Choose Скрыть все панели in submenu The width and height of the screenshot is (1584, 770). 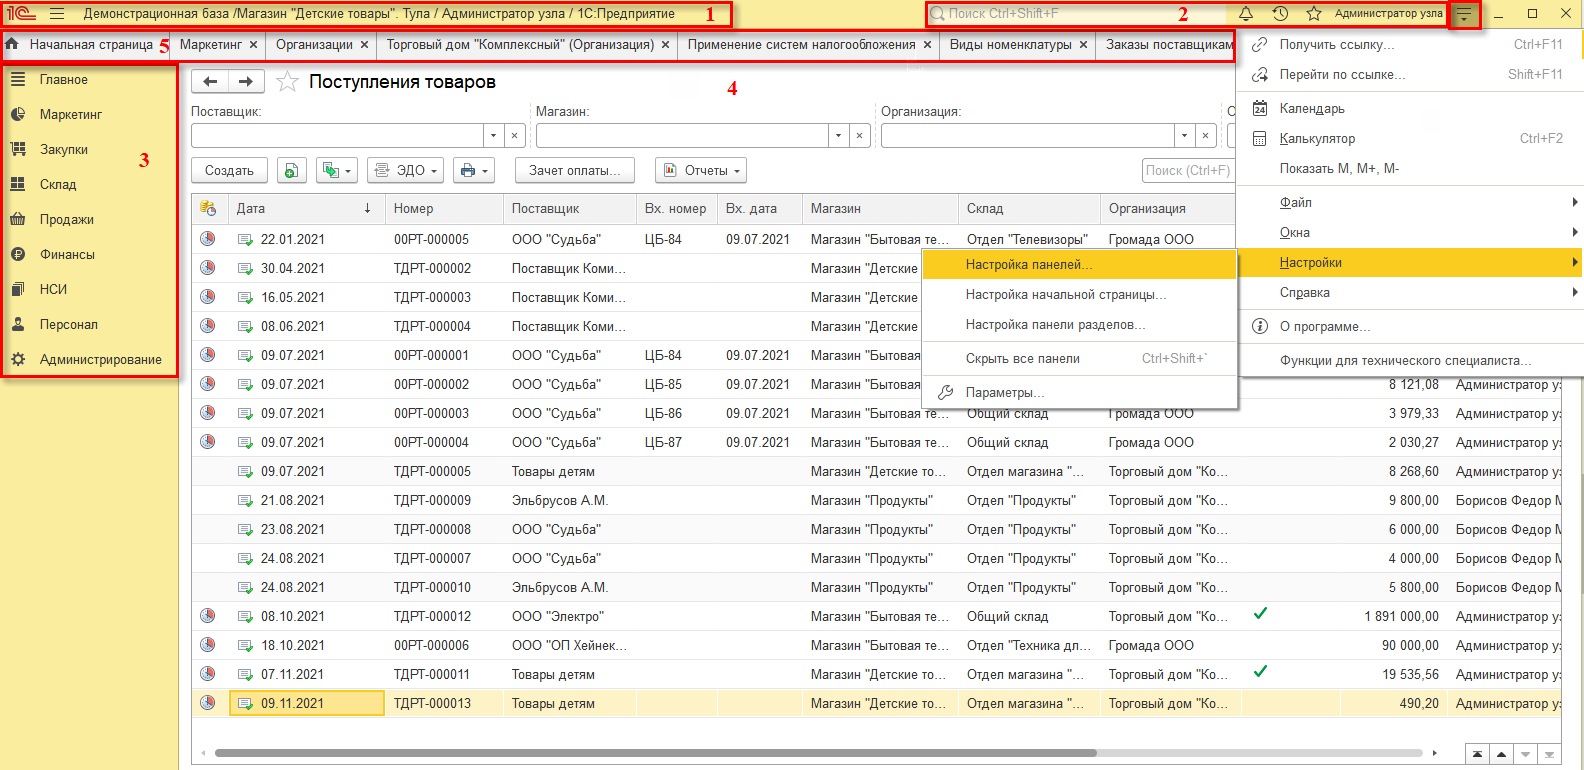[1079, 359]
